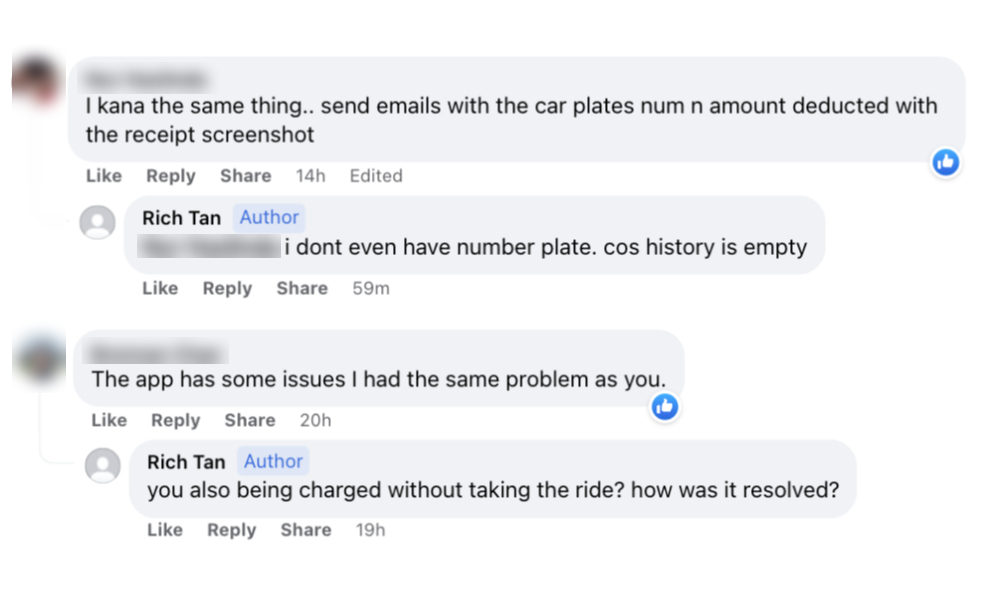Click the blurred avatar of the second top-level commenter
Image resolution: width=1000 pixels, height=592 pixels.
(40, 359)
